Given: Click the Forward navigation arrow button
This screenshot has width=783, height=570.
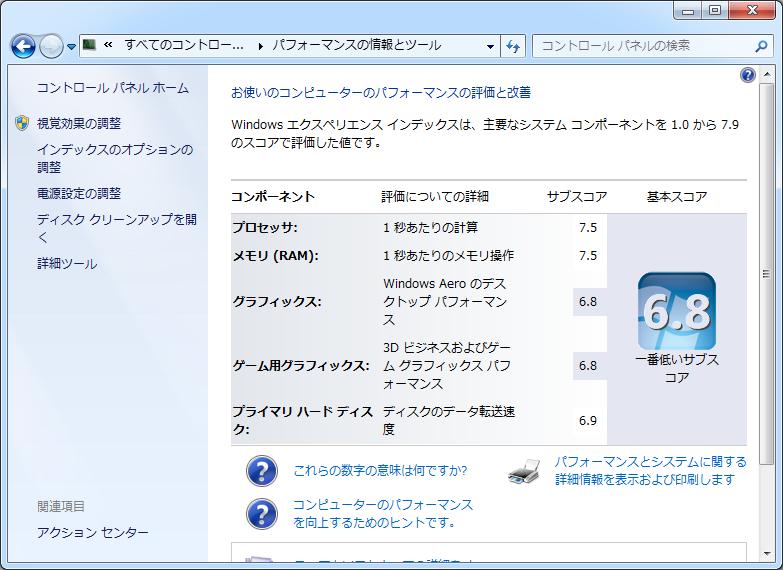Looking at the screenshot, I should click(51, 47).
